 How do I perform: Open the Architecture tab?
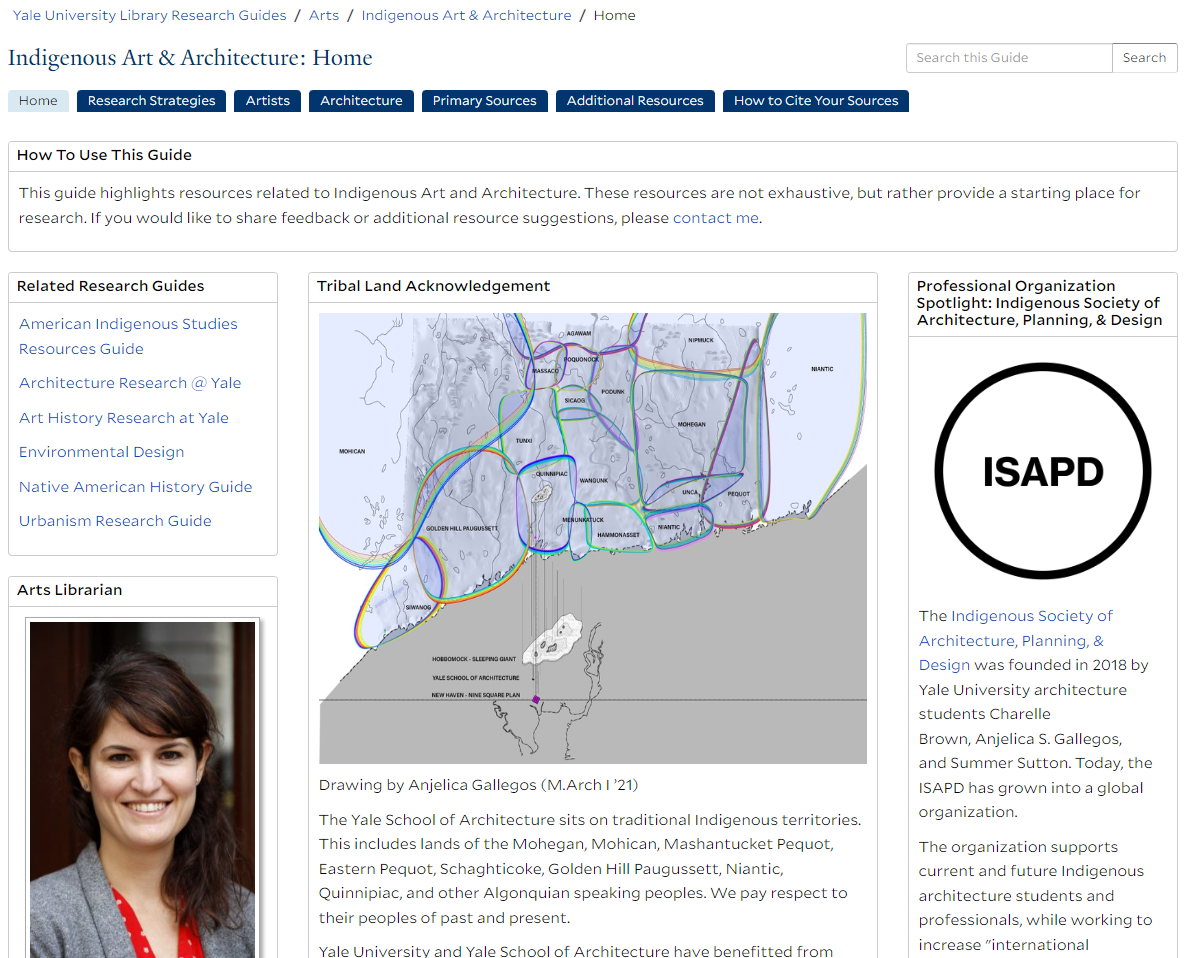click(361, 101)
